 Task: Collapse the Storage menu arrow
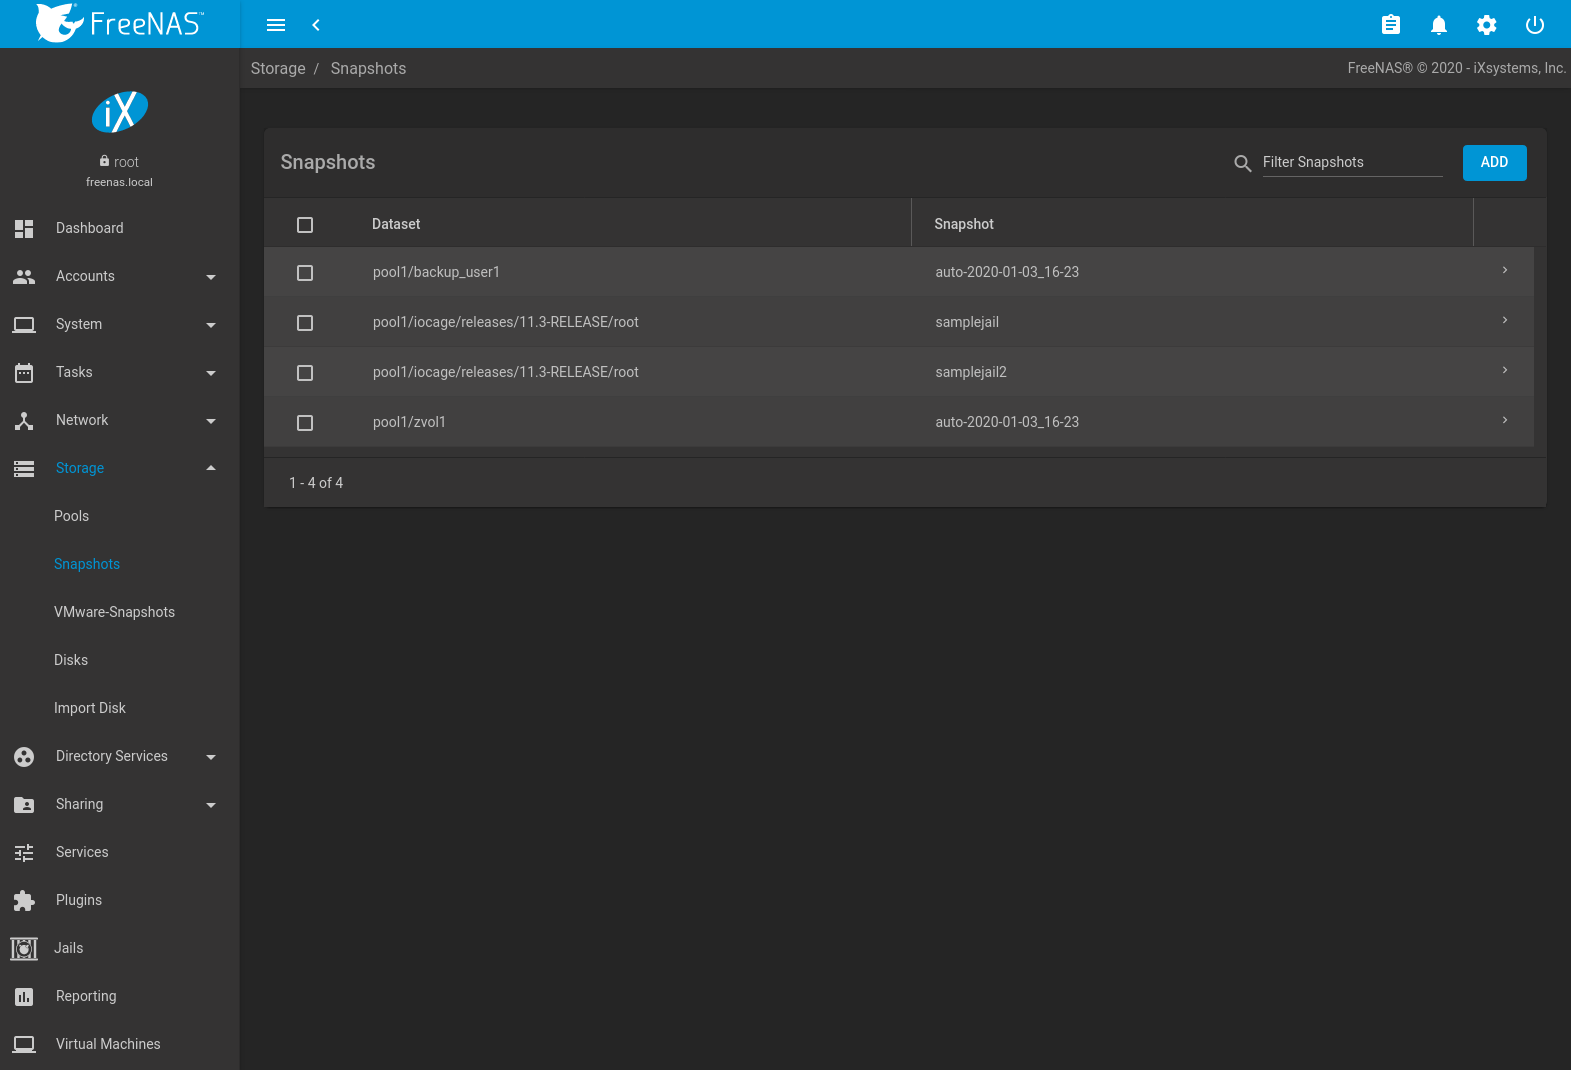point(210,468)
